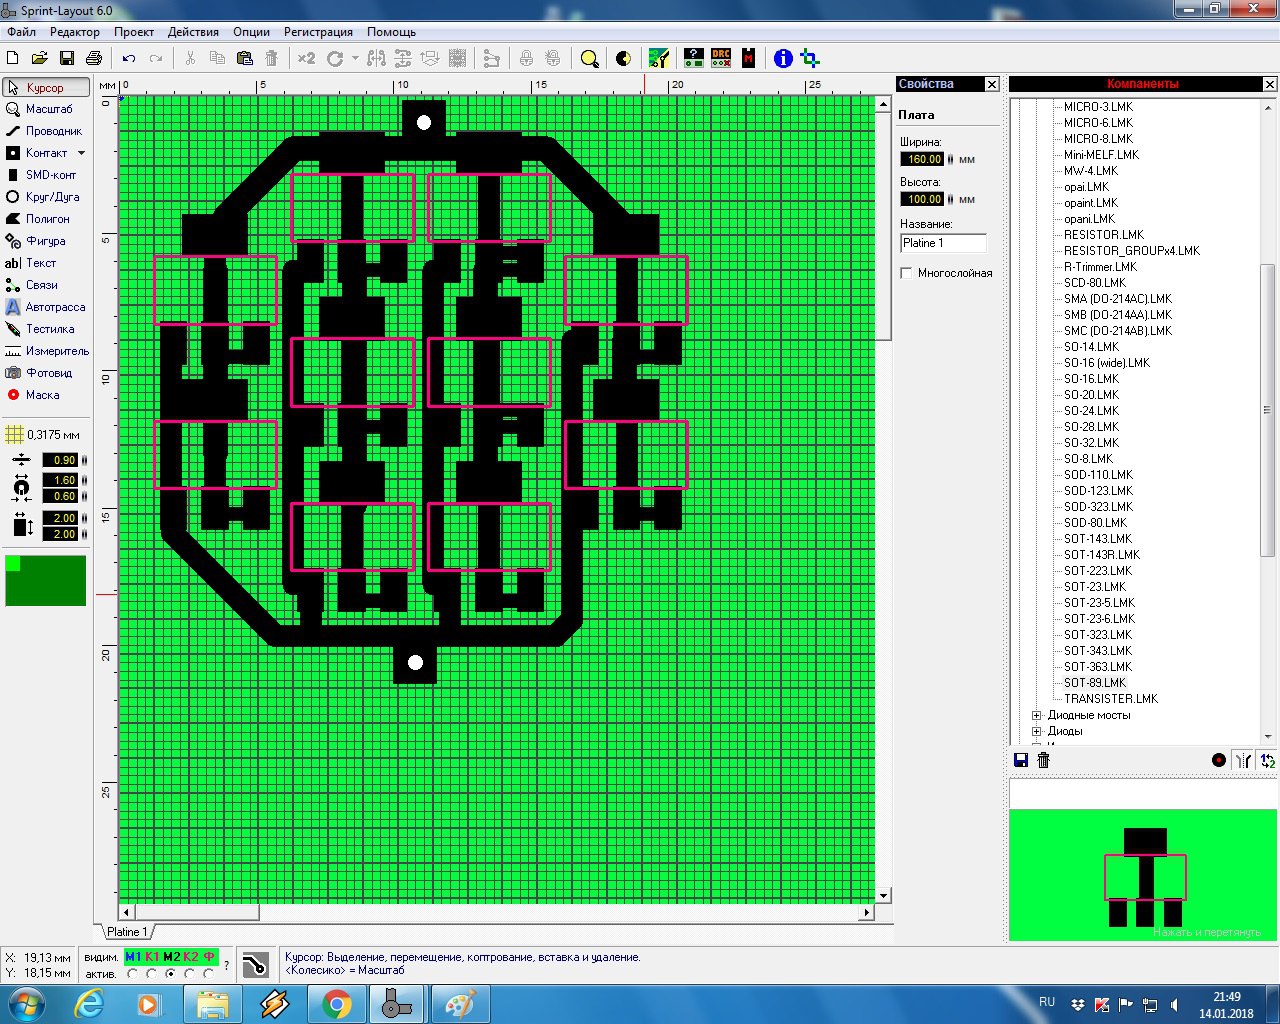1280x1024 pixels.
Task: Expand the Диодные мосты tree folder
Action: [1037, 715]
